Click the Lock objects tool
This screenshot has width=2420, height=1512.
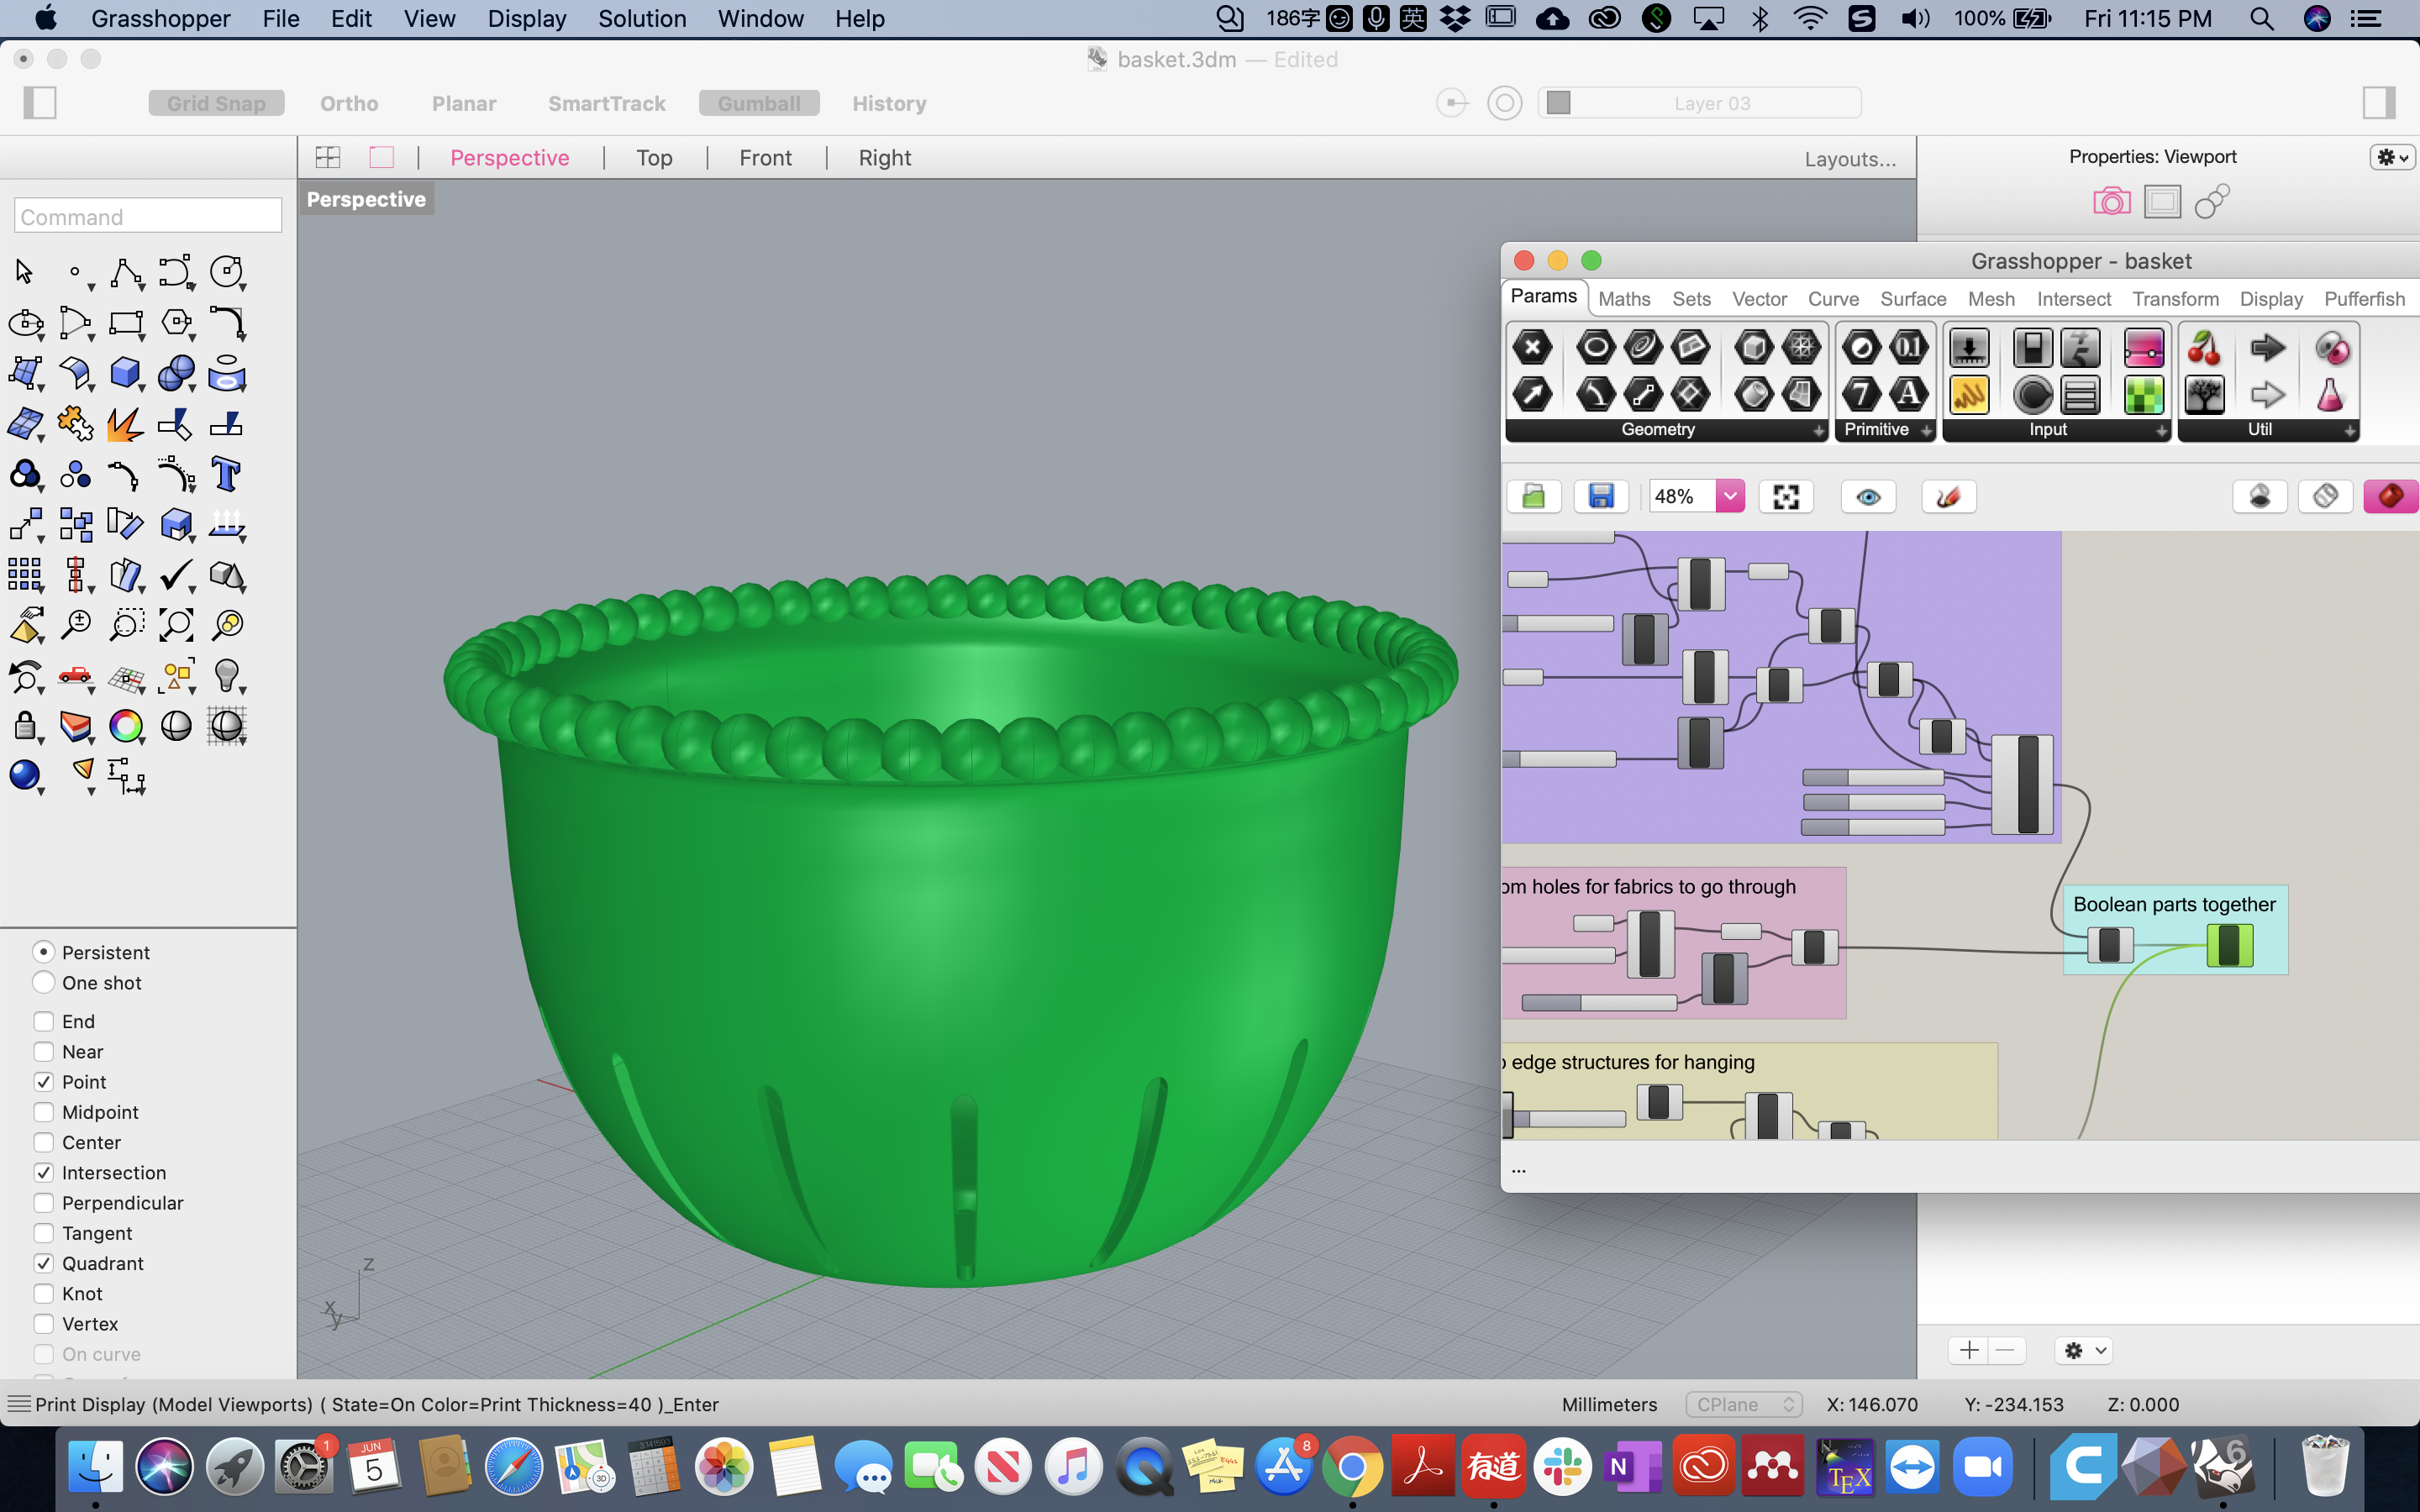point(25,726)
